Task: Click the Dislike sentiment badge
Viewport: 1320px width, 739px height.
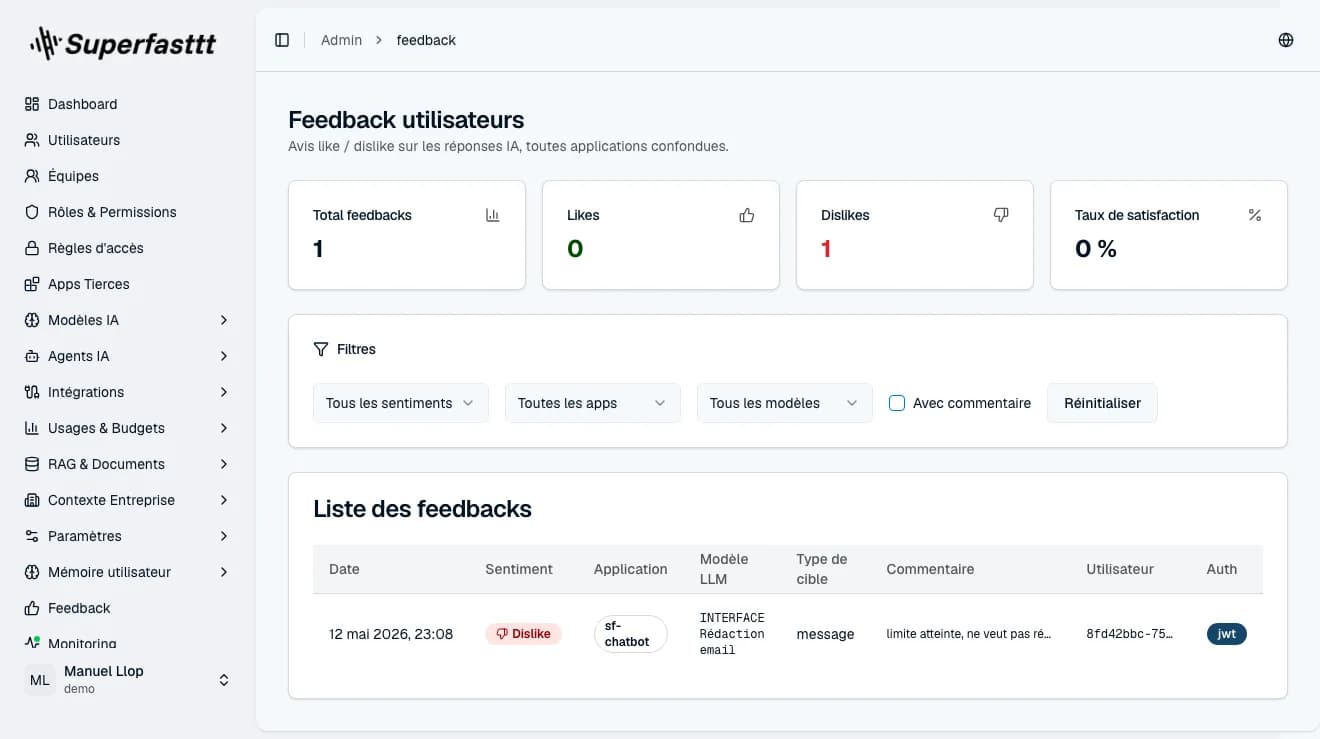Action: click(x=524, y=634)
